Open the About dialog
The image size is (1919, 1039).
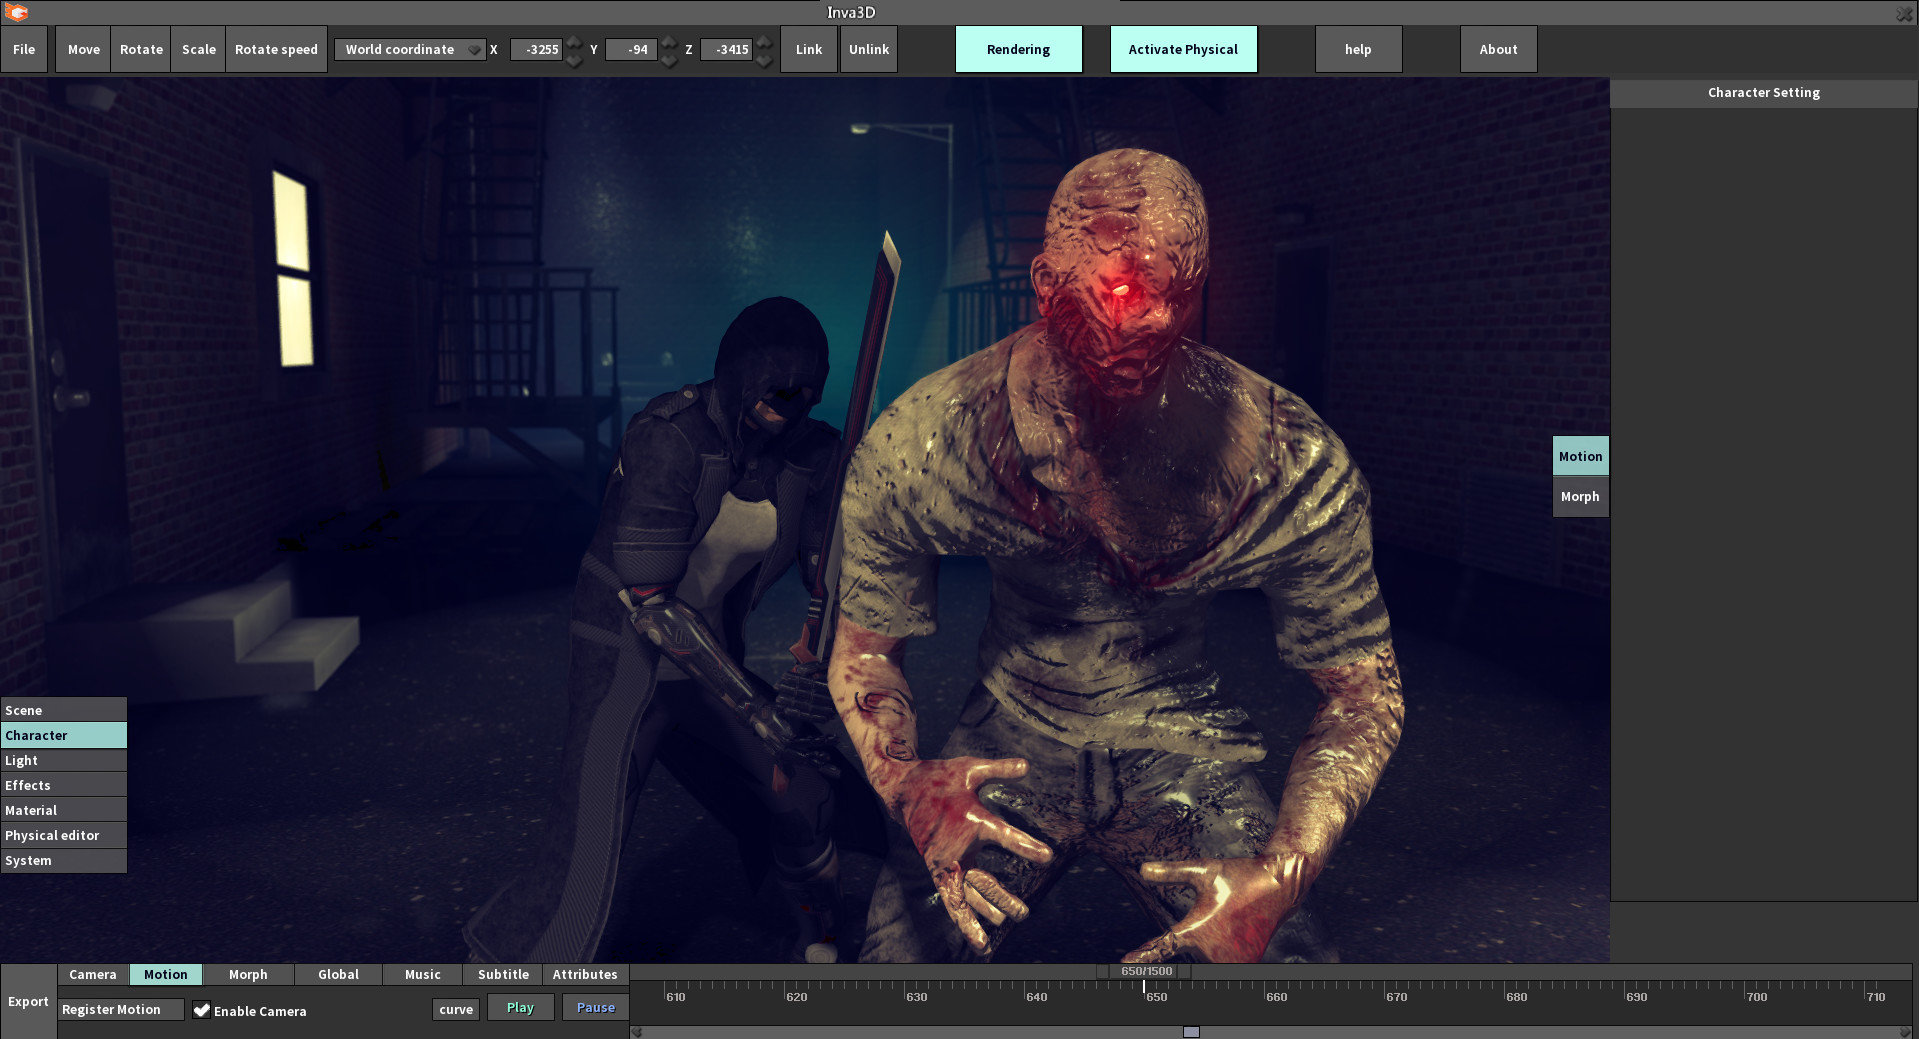[1498, 48]
